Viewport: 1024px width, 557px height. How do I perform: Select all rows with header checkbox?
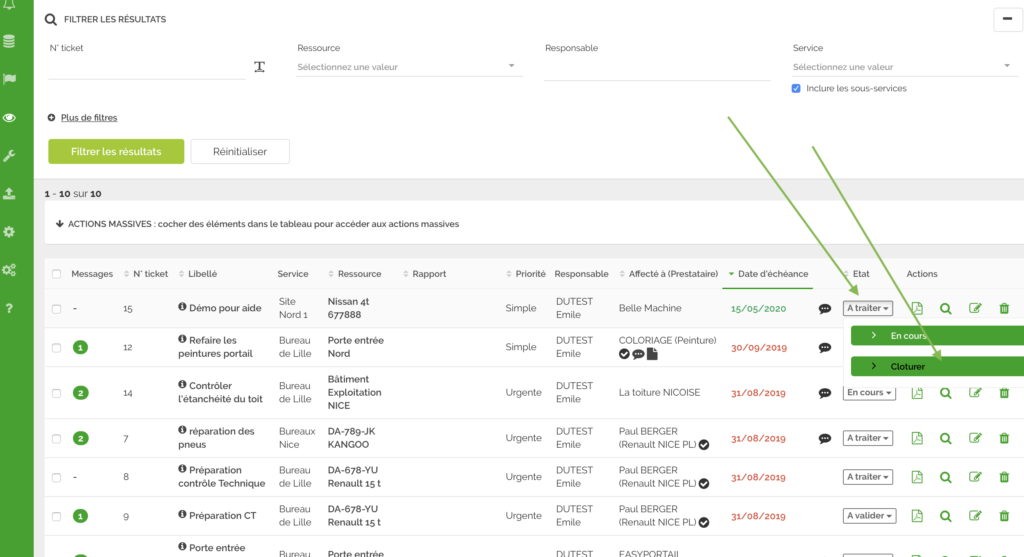pyautogui.click(x=56, y=274)
